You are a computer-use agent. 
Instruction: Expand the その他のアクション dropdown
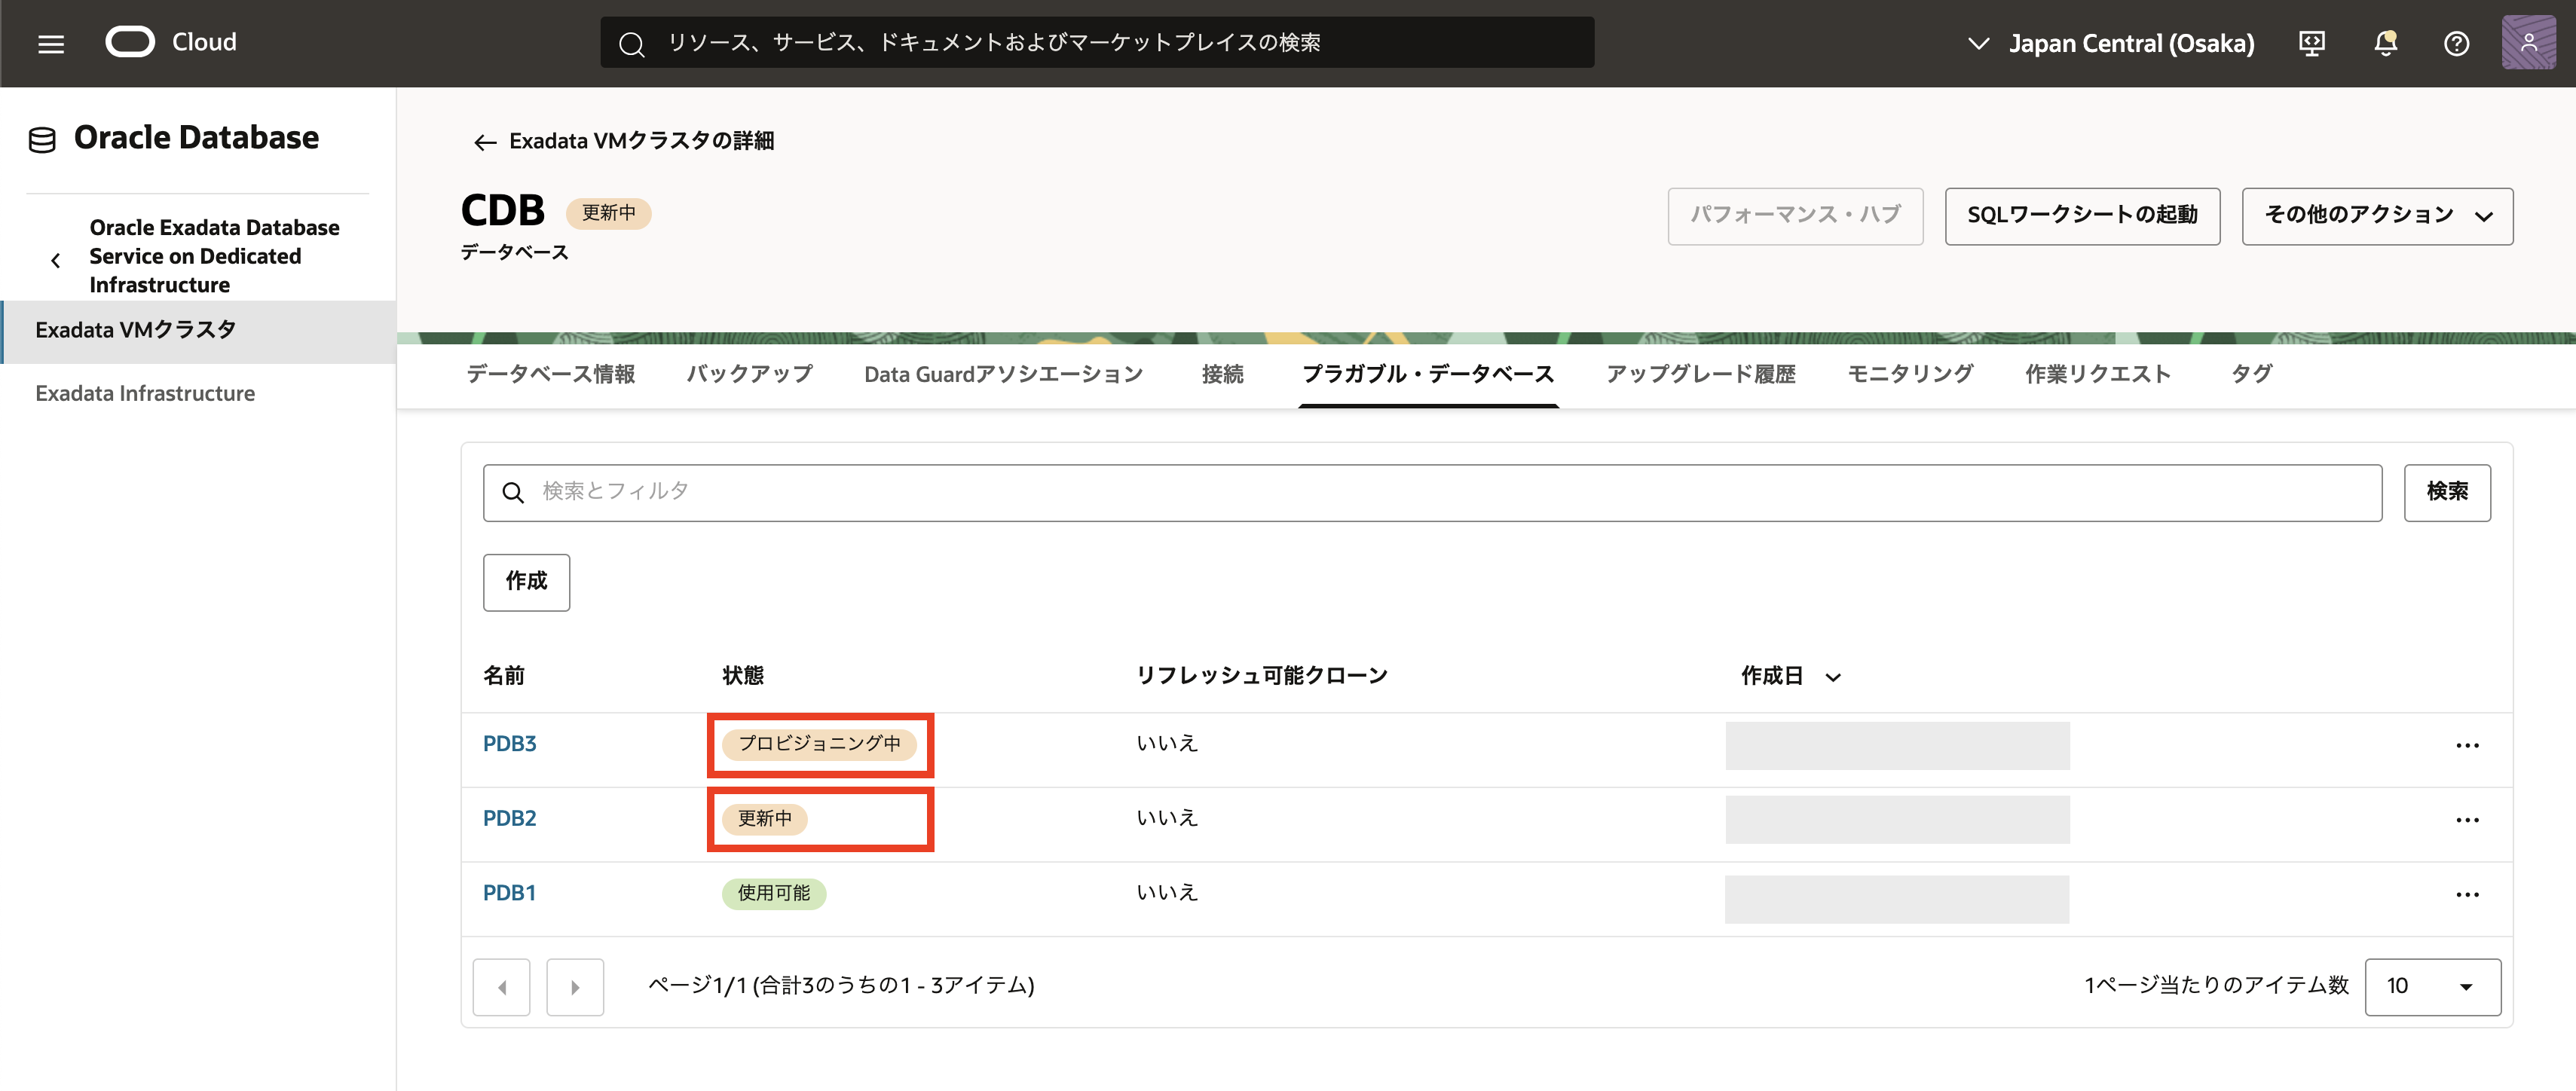2376,216
